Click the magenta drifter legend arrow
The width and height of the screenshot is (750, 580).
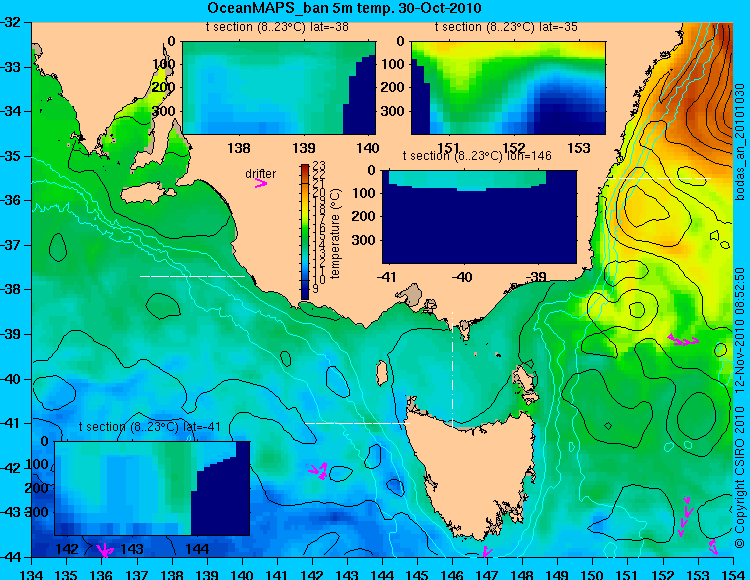point(261,184)
